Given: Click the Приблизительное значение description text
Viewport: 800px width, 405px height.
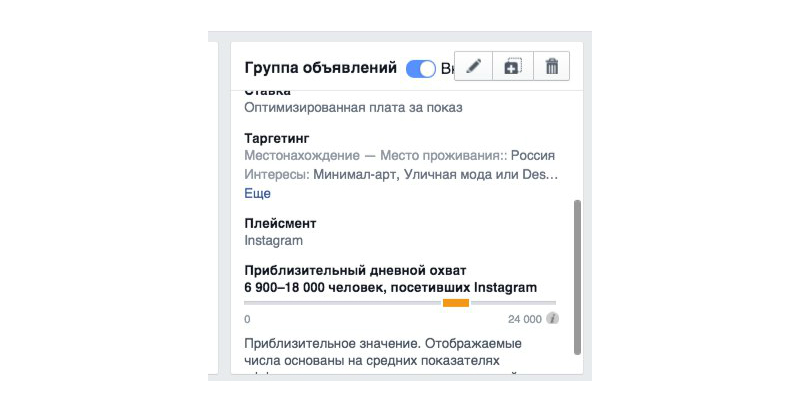Looking at the screenshot, I should tap(383, 352).
